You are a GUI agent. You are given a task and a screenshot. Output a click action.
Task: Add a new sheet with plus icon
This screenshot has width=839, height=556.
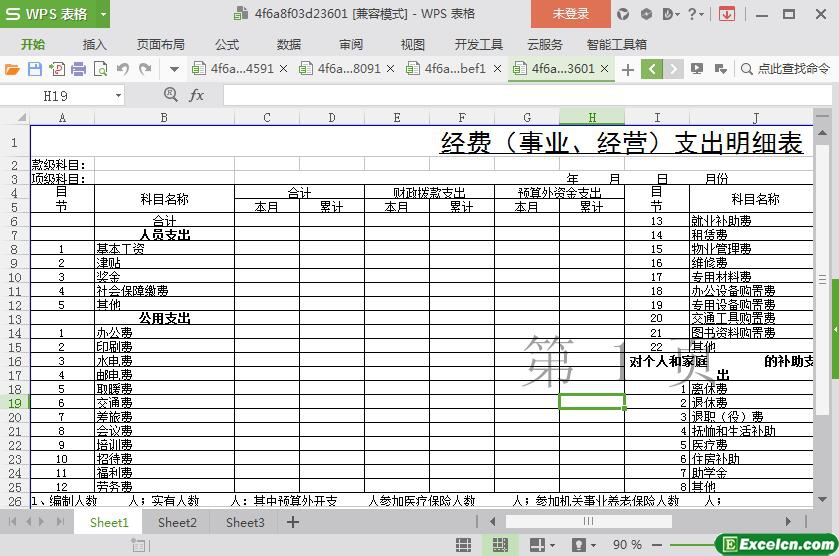click(x=293, y=522)
